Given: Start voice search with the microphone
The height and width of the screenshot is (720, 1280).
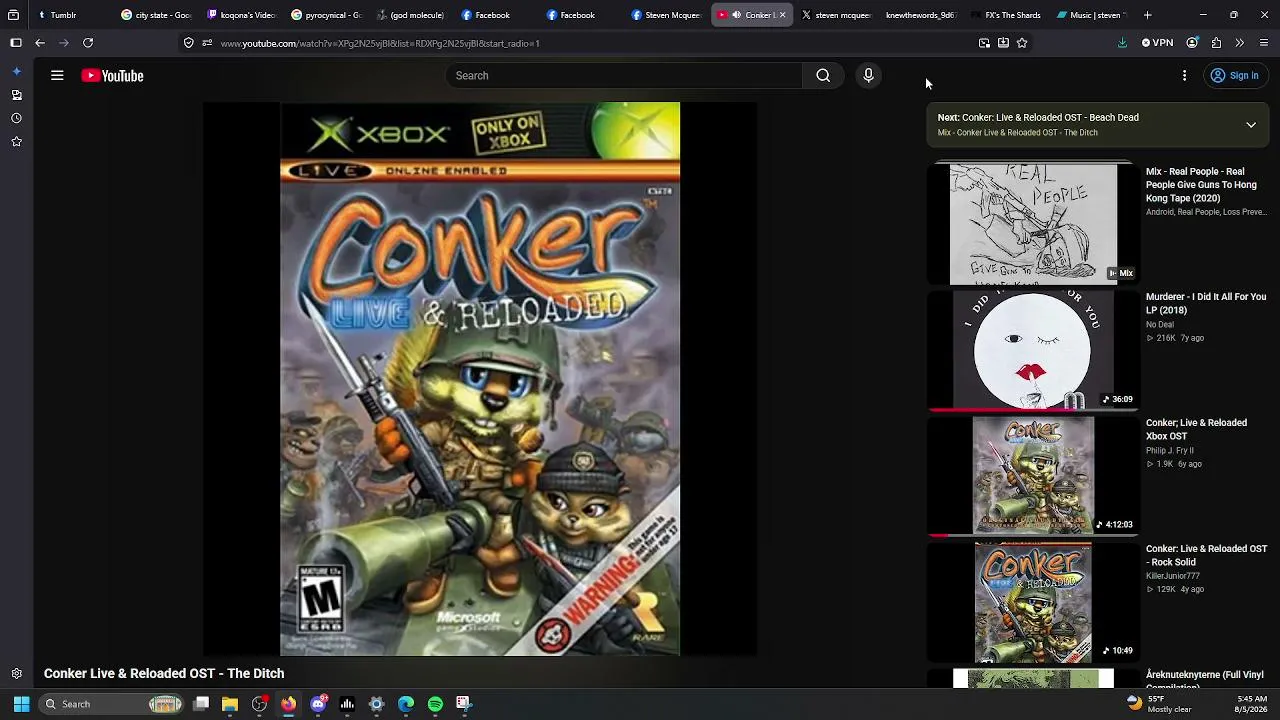Looking at the screenshot, I should (868, 76).
